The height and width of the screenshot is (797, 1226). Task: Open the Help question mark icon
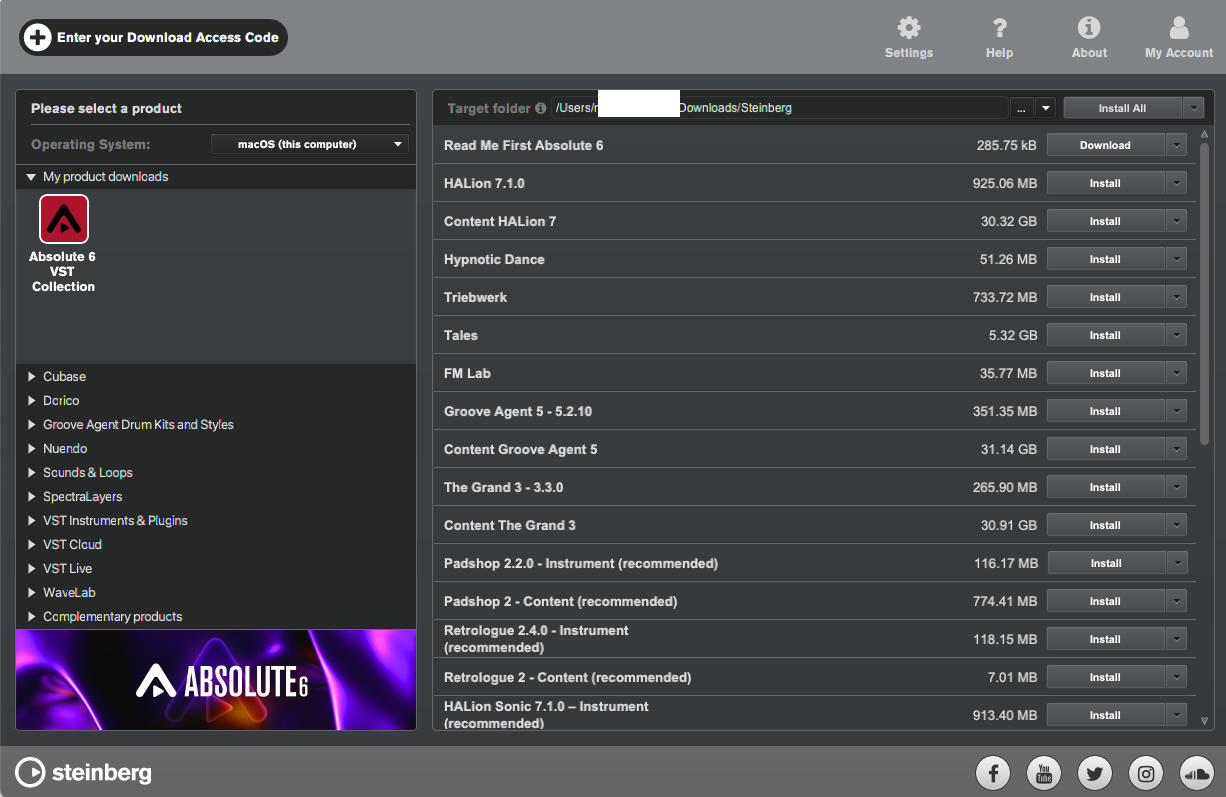pos(999,28)
